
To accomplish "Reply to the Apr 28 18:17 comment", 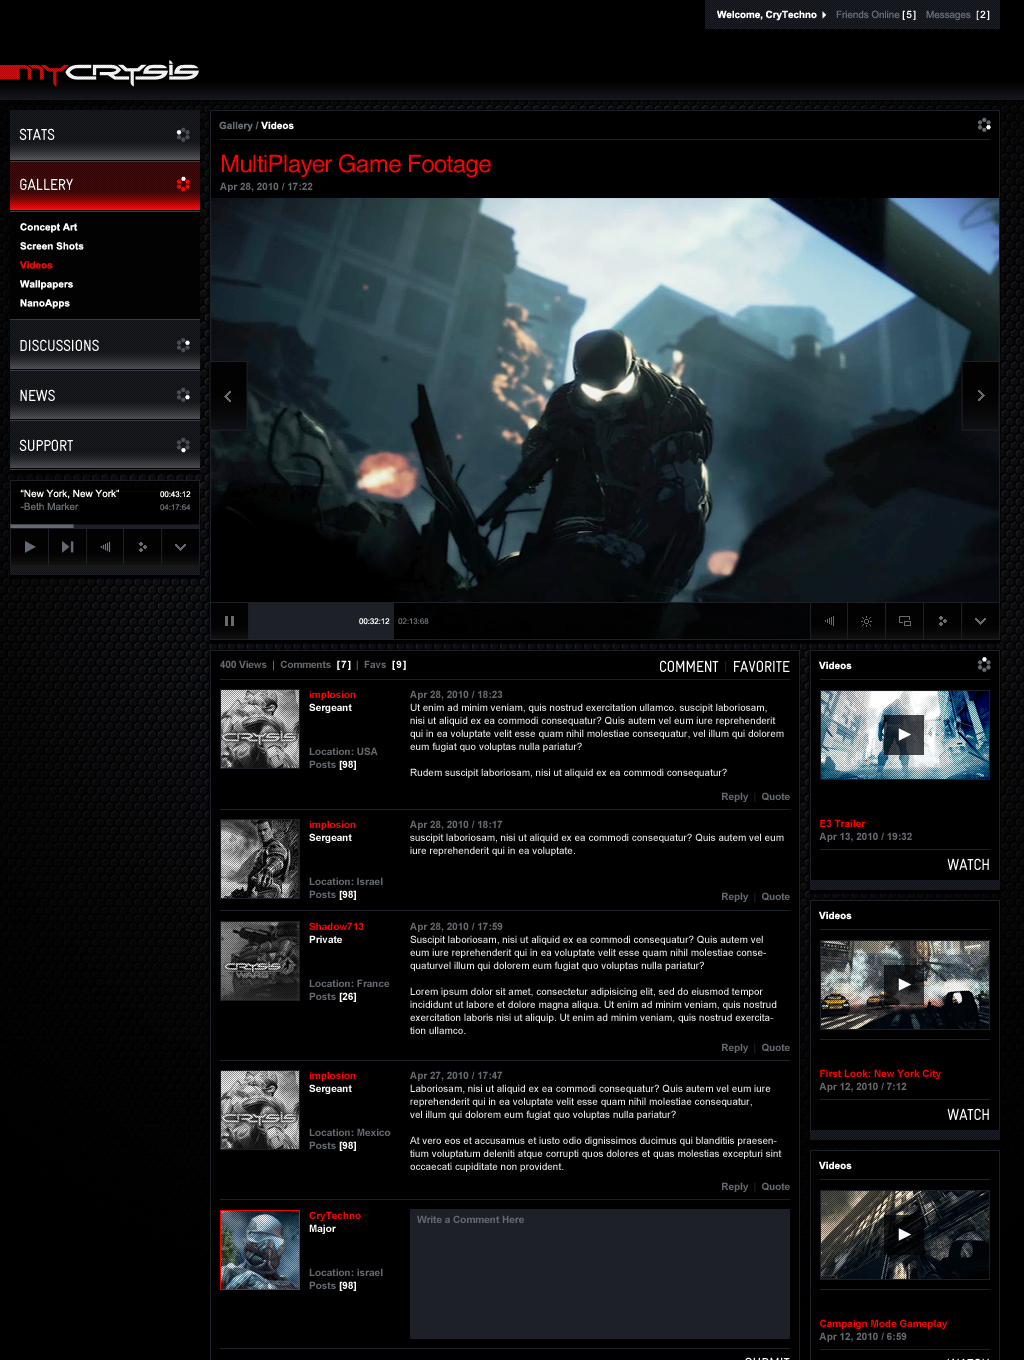I will click(734, 897).
